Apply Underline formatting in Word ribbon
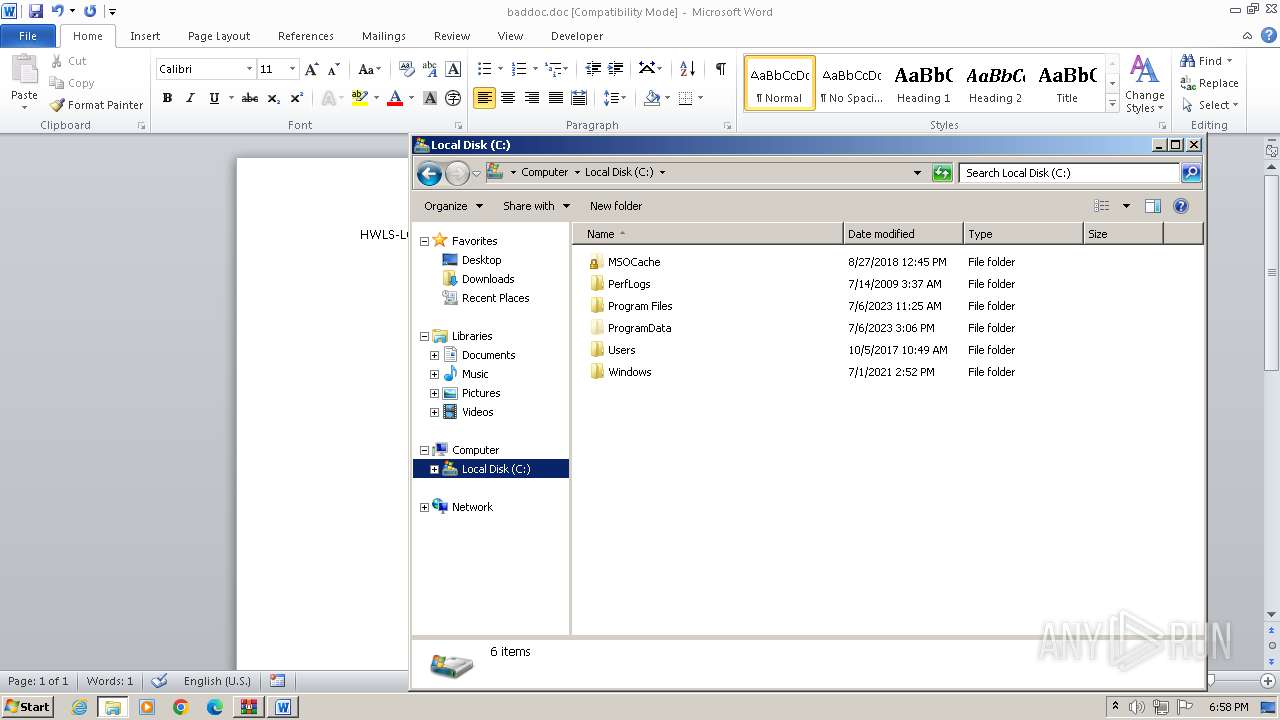 click(x=214, y=98)
